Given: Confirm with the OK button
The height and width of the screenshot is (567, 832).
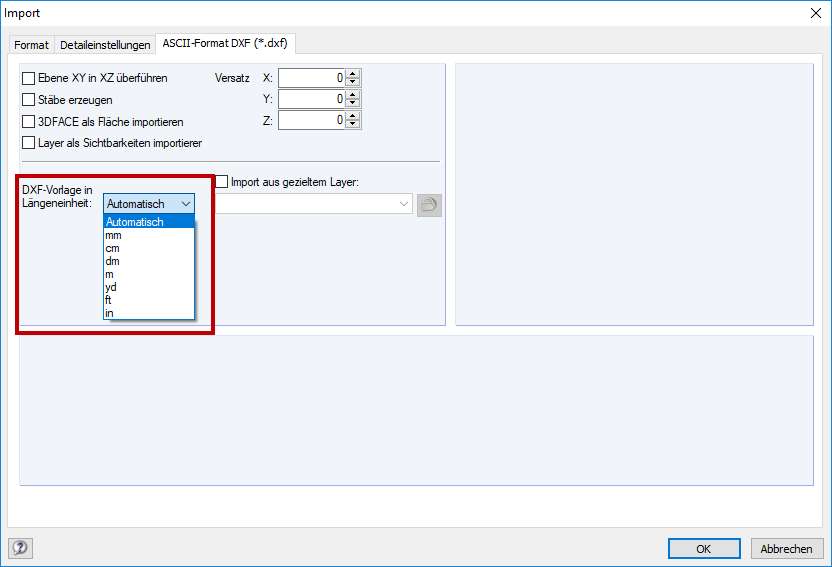Looking at the screenshot, I should (704, 549).
